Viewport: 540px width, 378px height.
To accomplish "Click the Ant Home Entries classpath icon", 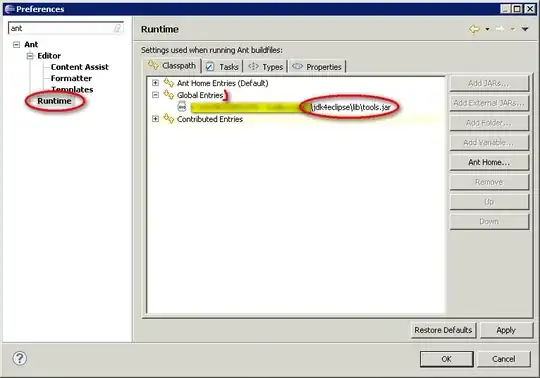I will coord(169,83).
